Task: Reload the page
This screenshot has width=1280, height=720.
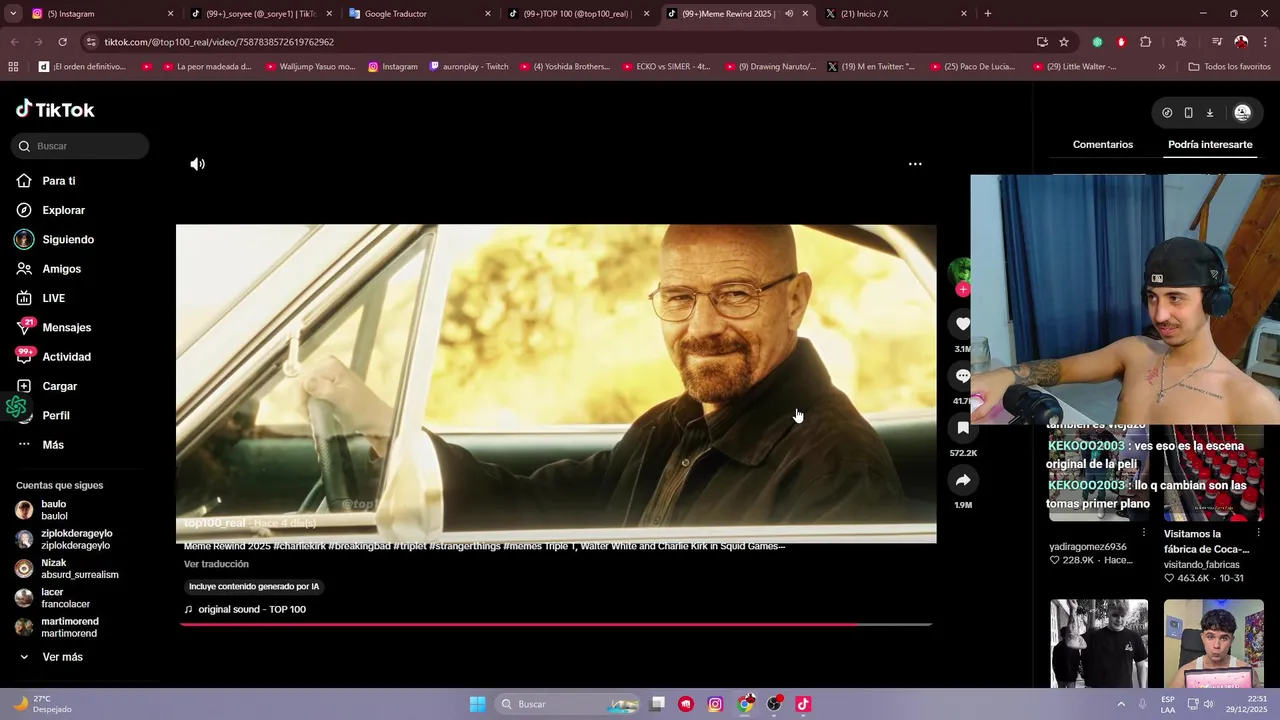Action: (x=62, y=42)
